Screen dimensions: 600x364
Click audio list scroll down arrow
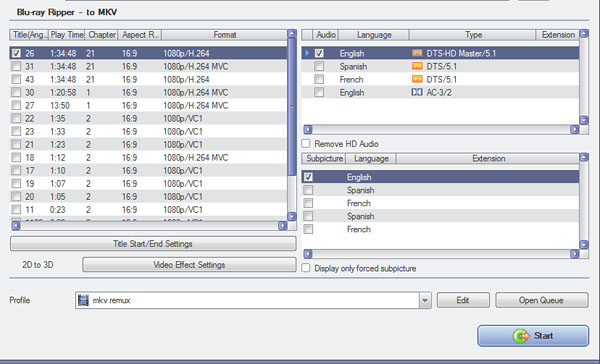point(584,120)
